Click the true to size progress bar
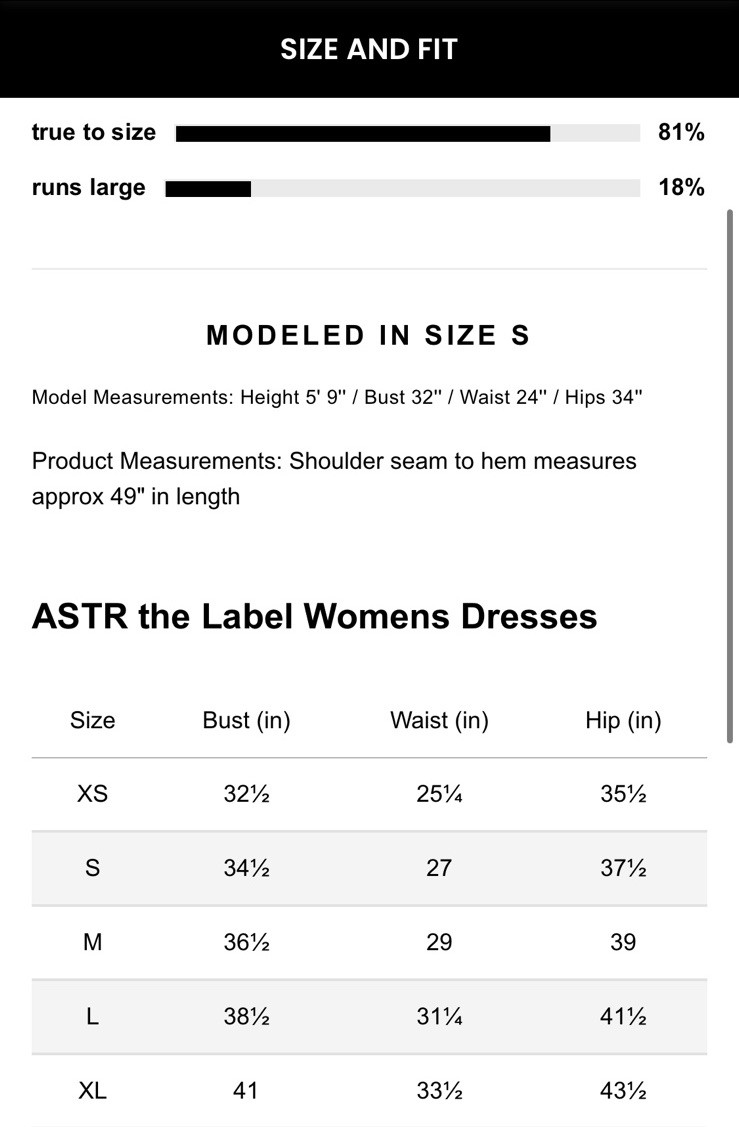This screenshot has height=1127, width=739. click(407, 133)
